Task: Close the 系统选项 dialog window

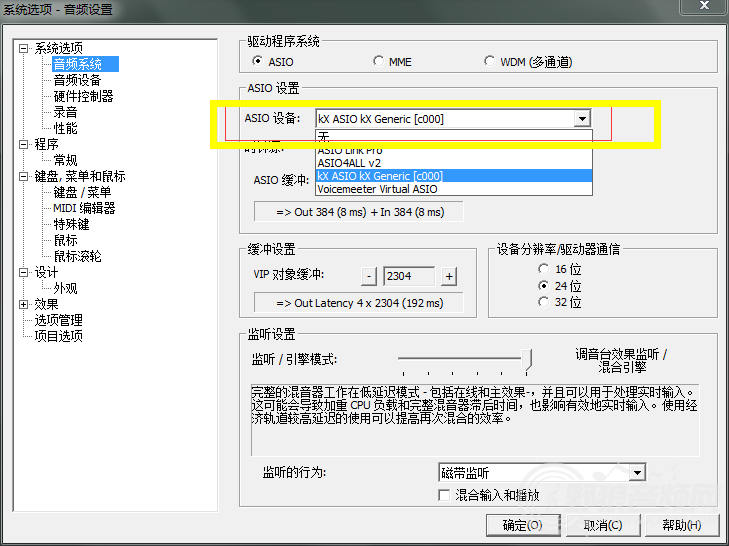Action: coord(704,6)
